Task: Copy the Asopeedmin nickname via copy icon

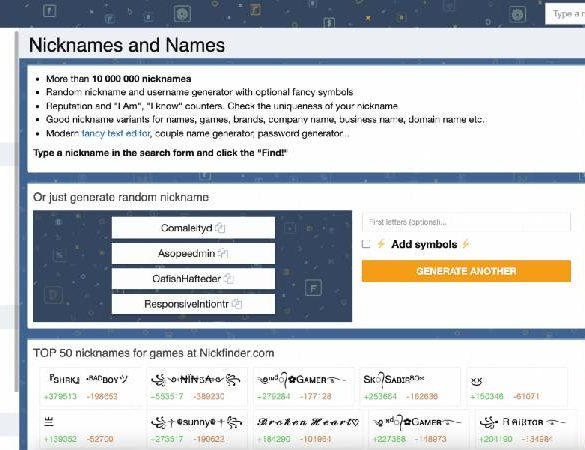Action: pos(223,253)
